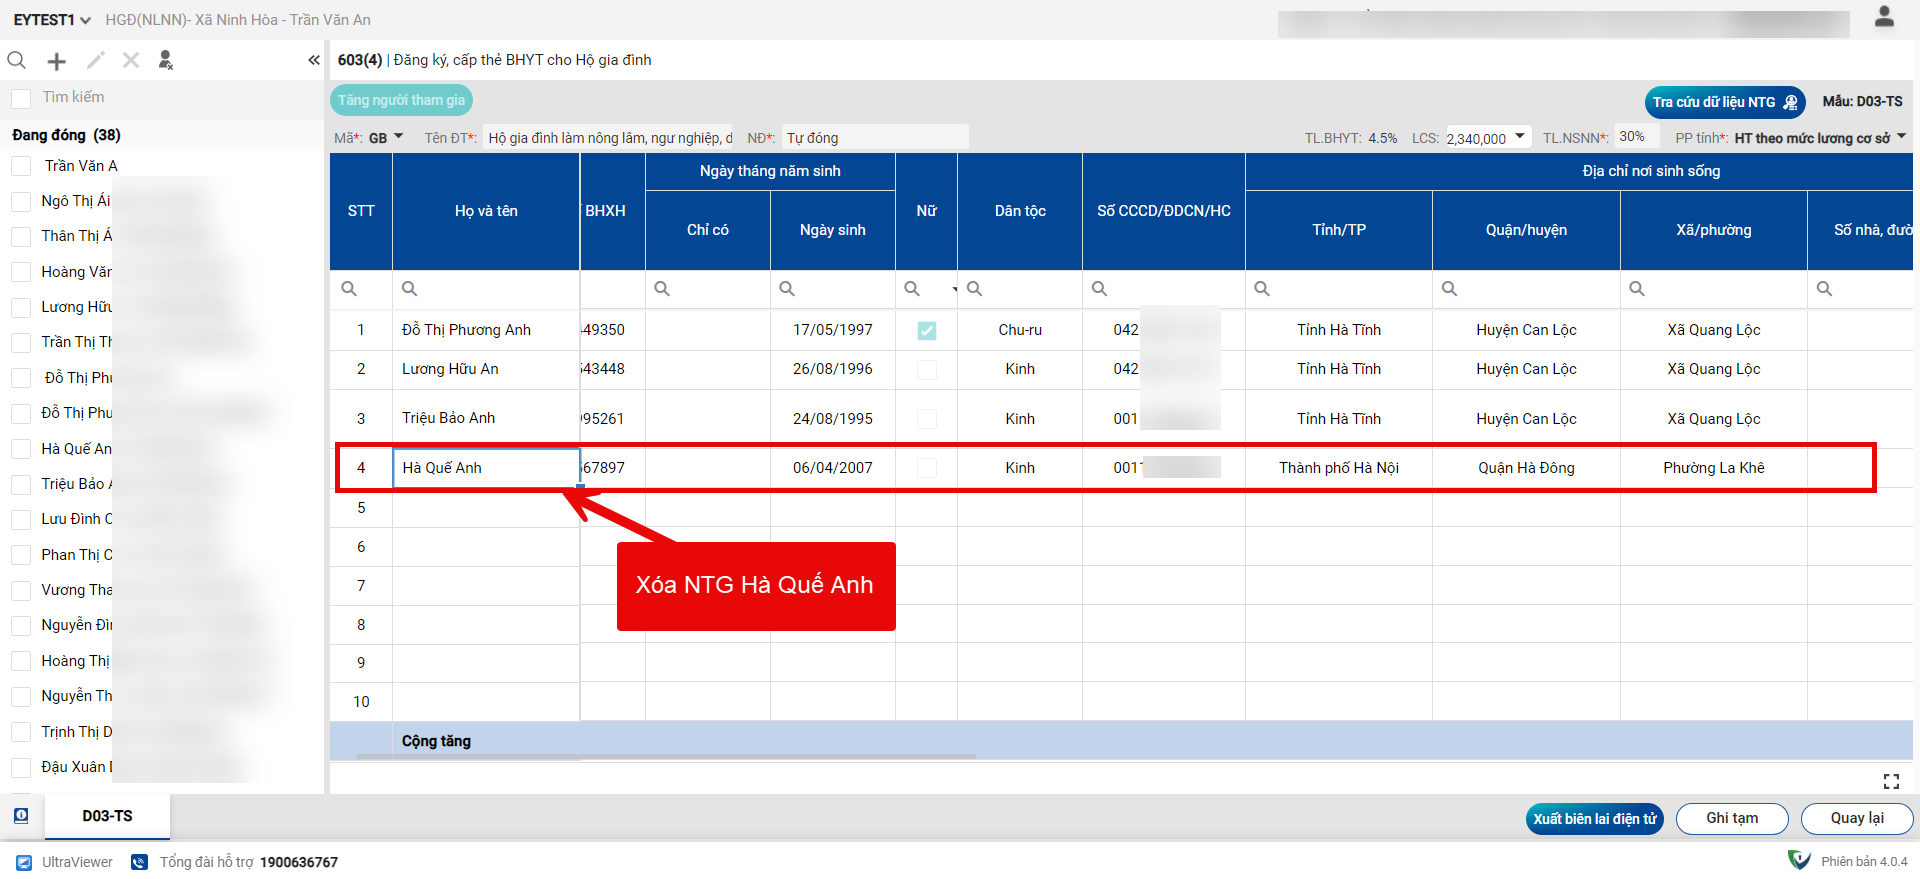Open the user account icon at top right
The image size is (1920, 879).
tap(1884, 17)
